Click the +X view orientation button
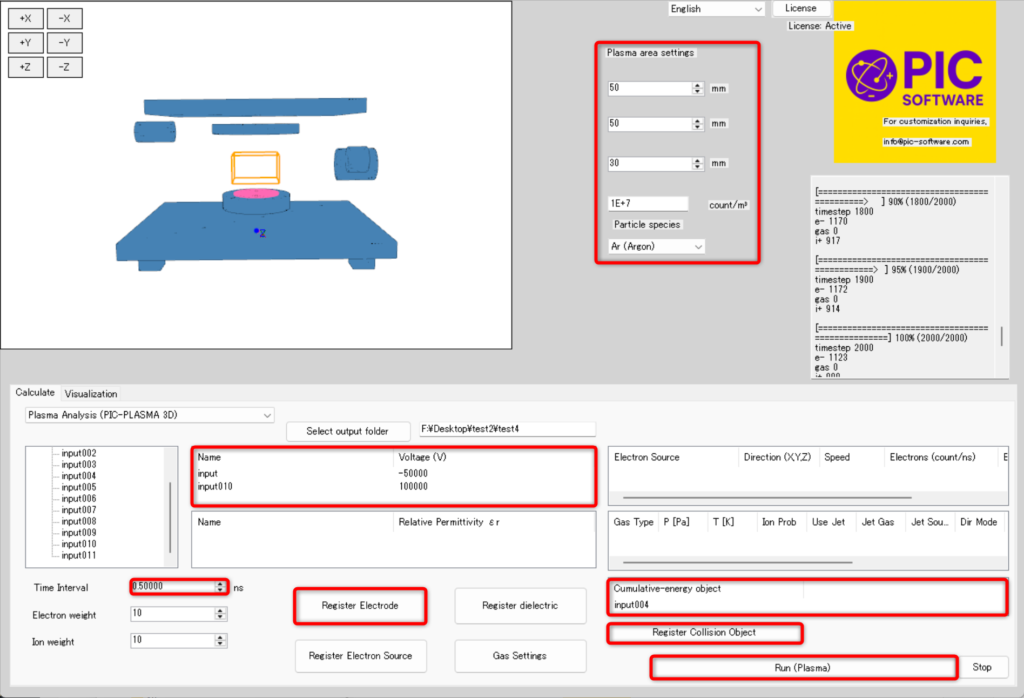This screenshot has height=698, width=1024. 25,18
